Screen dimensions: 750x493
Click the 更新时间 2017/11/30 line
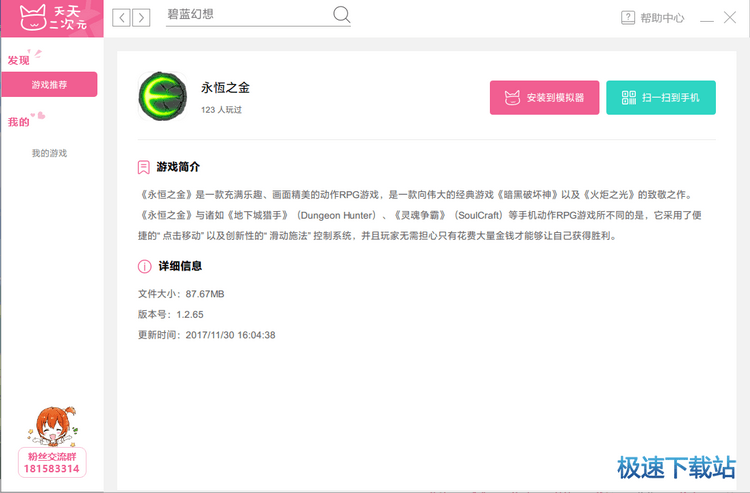tap(207, 335)
